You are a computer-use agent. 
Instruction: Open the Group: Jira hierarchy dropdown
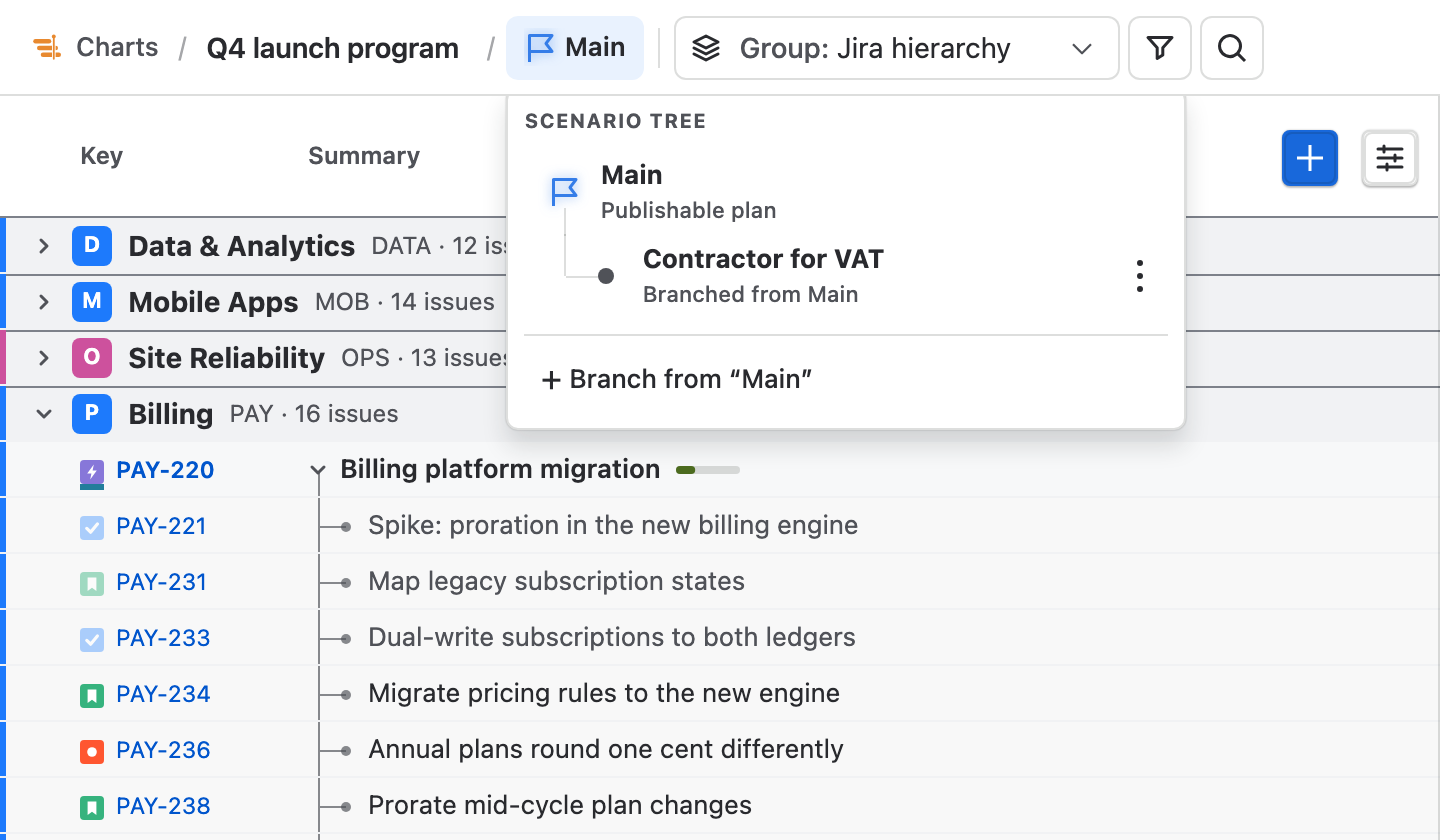[896, 48]
